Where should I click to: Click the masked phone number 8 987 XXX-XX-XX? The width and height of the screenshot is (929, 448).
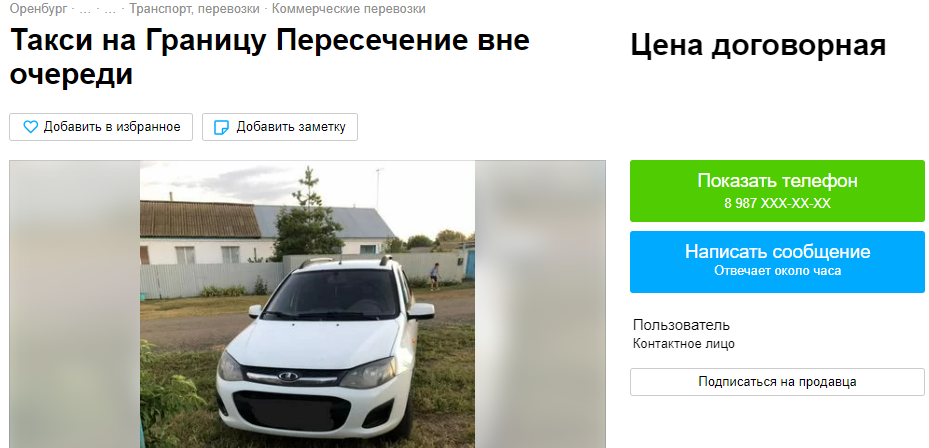pyautogui.click(x=777, y=204)
